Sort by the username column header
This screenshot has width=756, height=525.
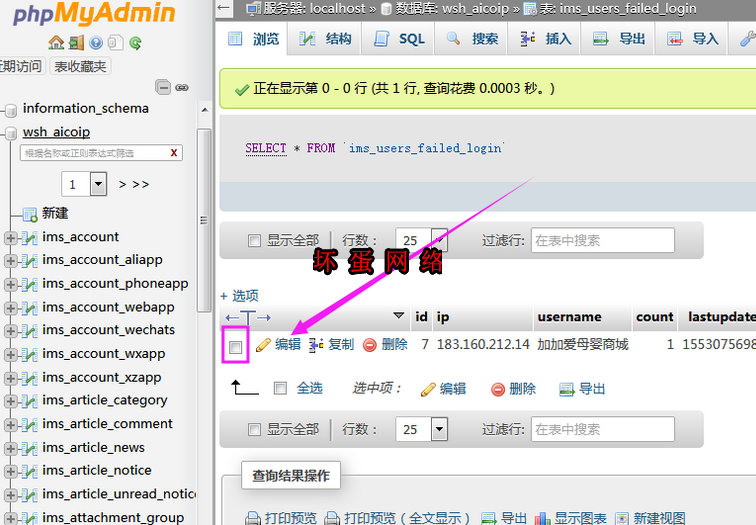tap(569, 317)
